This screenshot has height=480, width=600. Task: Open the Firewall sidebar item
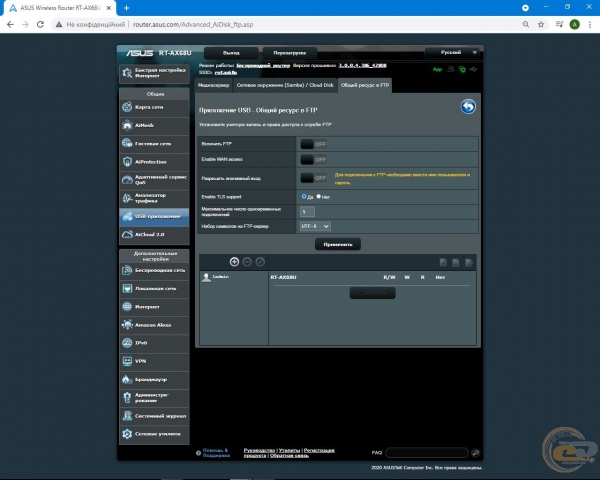point(154,379)
